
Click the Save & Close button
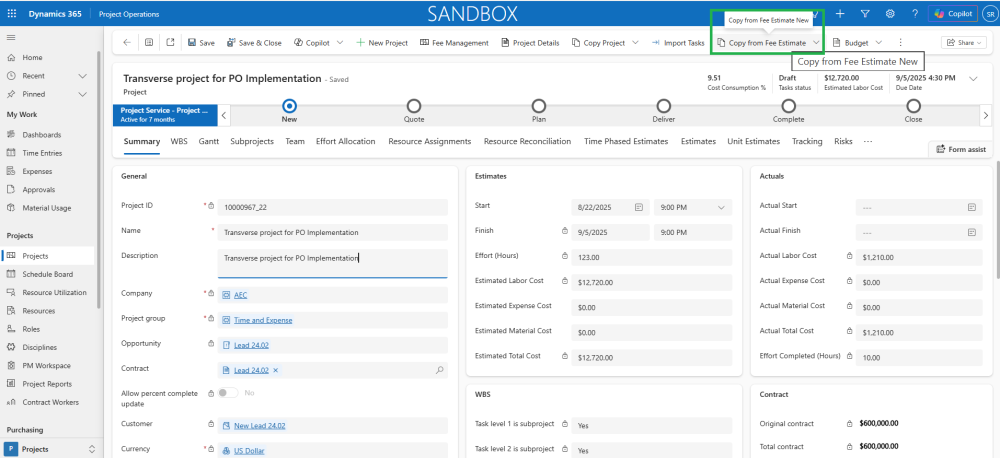pos(254,43)
